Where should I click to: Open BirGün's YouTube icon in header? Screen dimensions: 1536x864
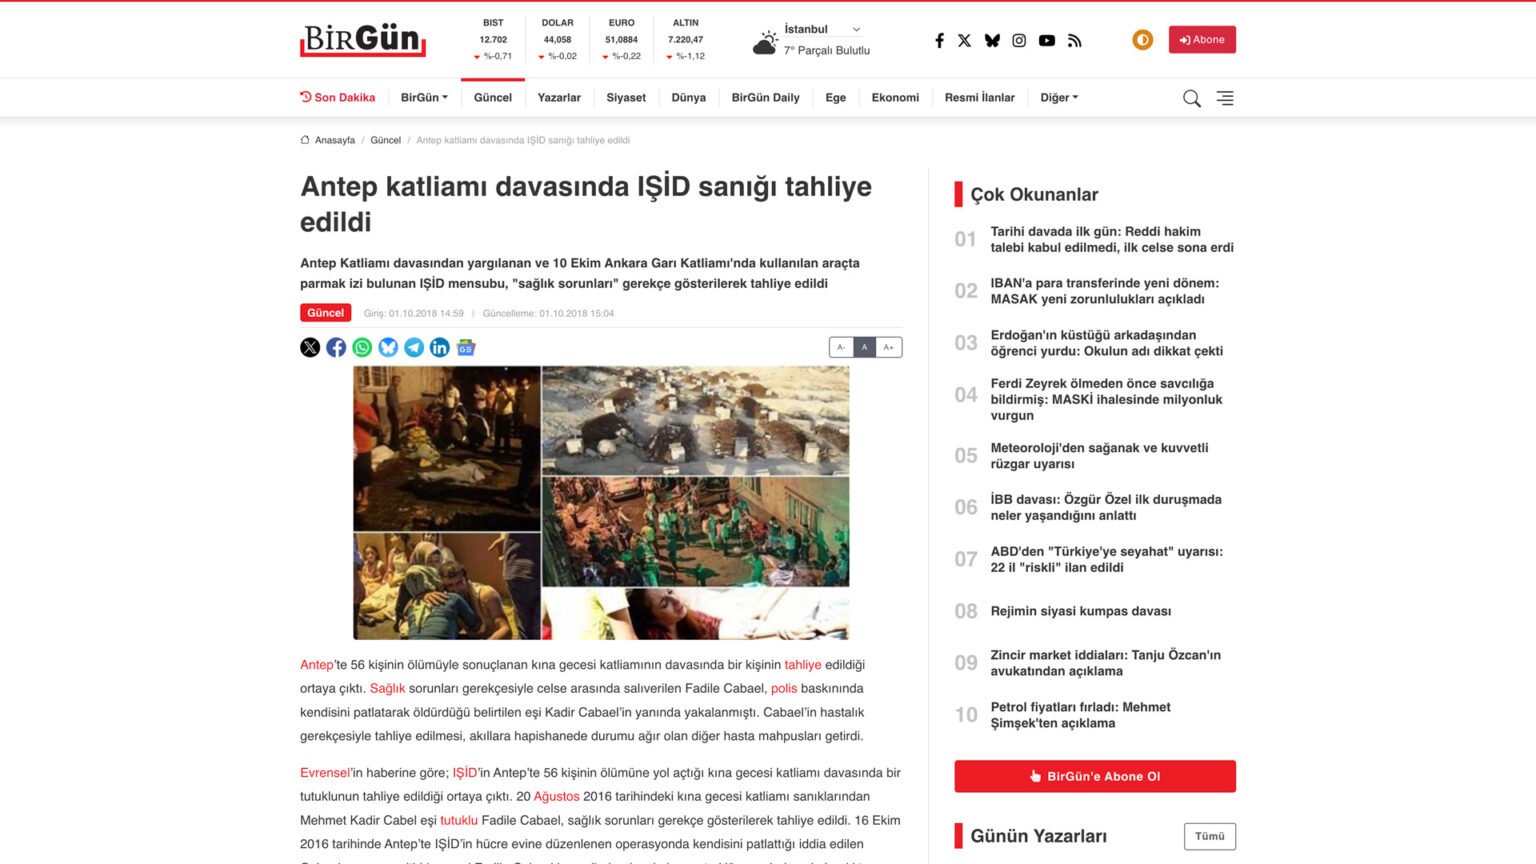point(1047,41)
